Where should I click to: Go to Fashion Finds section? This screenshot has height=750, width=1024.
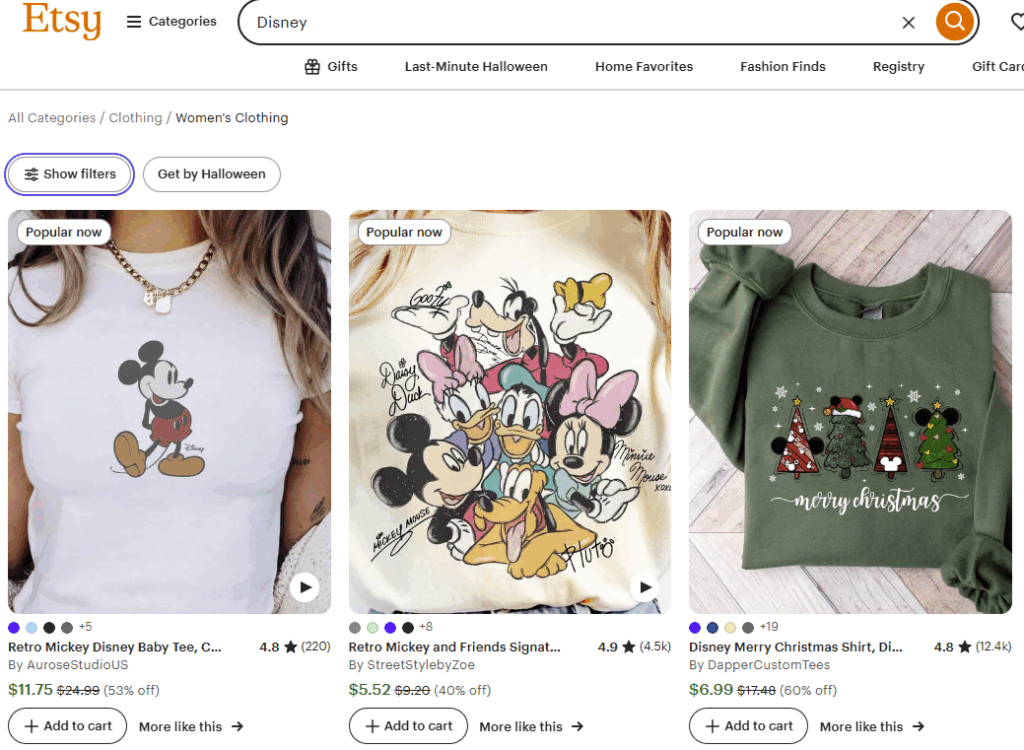point(783,67)
